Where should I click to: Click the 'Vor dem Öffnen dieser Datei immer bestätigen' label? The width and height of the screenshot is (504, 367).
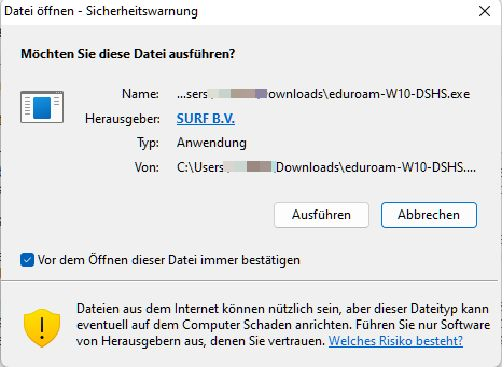(x=169, y=260)
